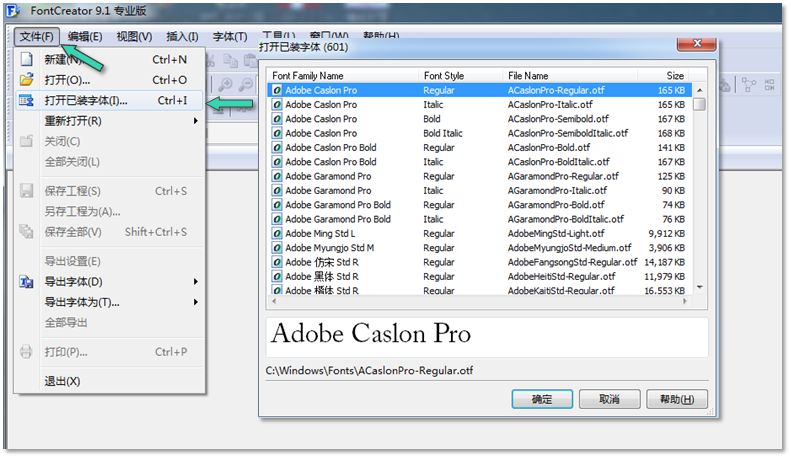Select Adobe 黑体 Std R font row
791x458 pixels.
click(479, 276)
